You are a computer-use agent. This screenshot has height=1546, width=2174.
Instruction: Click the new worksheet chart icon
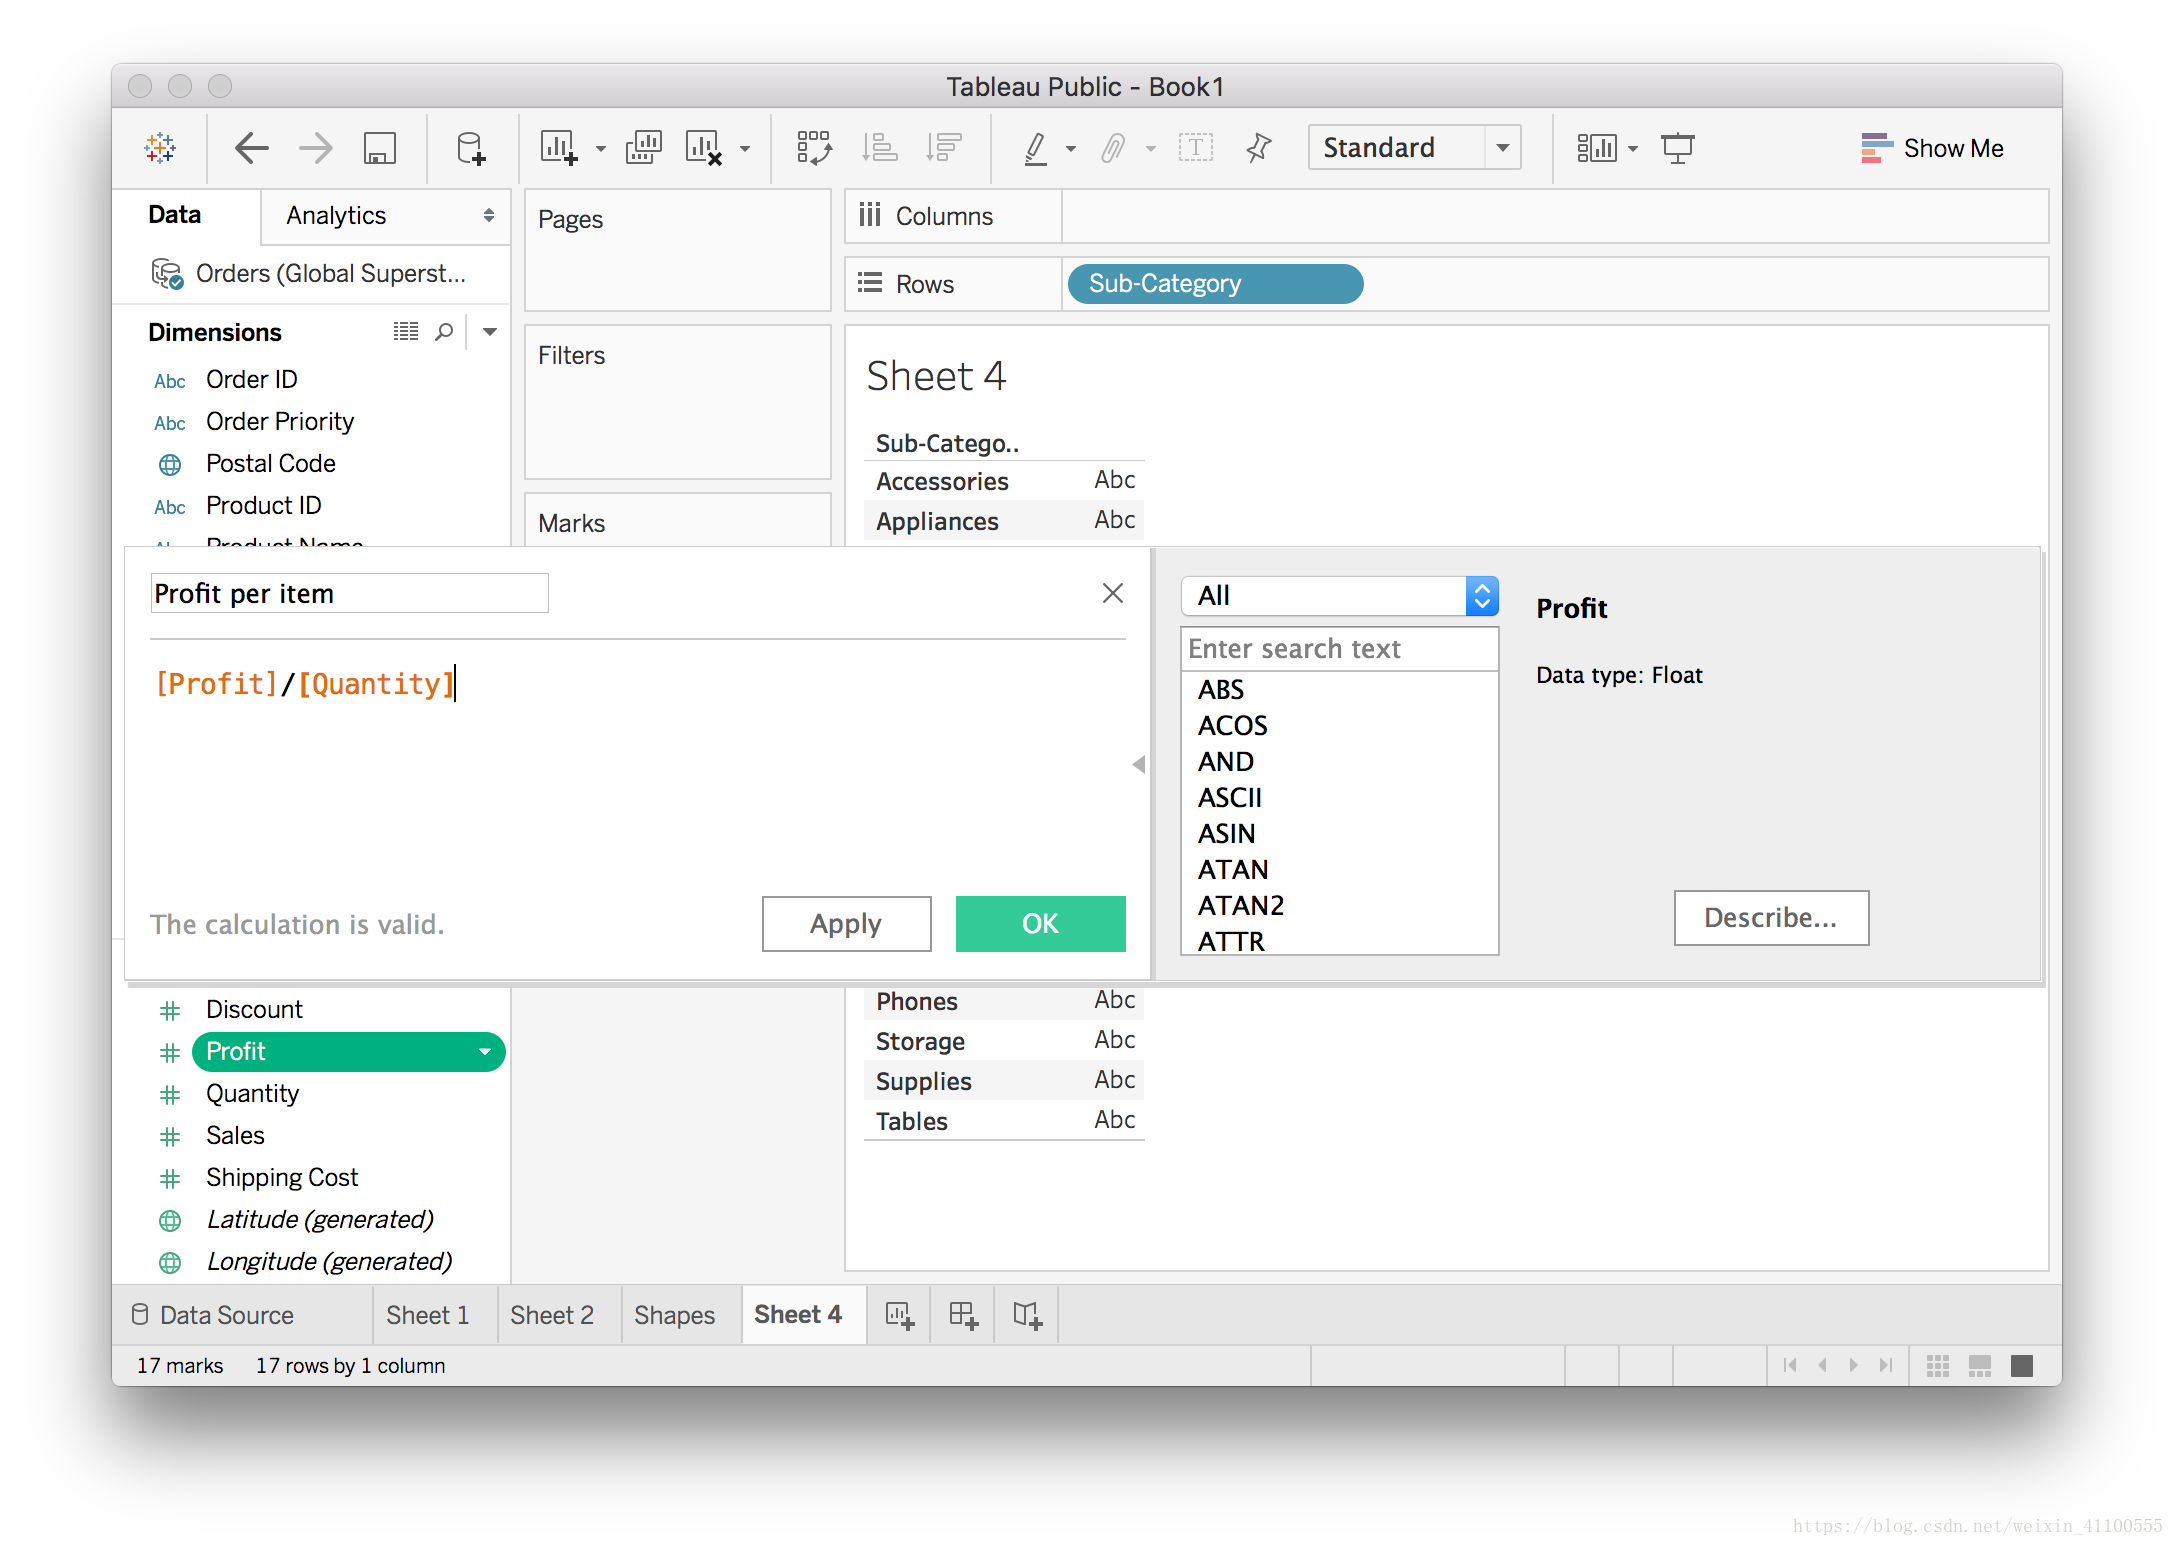coord(558,148)
